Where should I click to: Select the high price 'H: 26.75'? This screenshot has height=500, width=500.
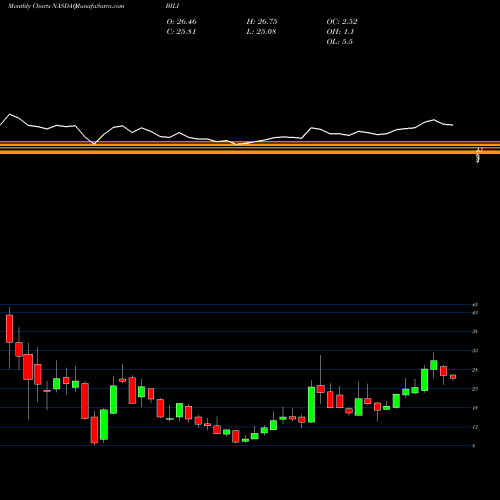tap(262, 22)
